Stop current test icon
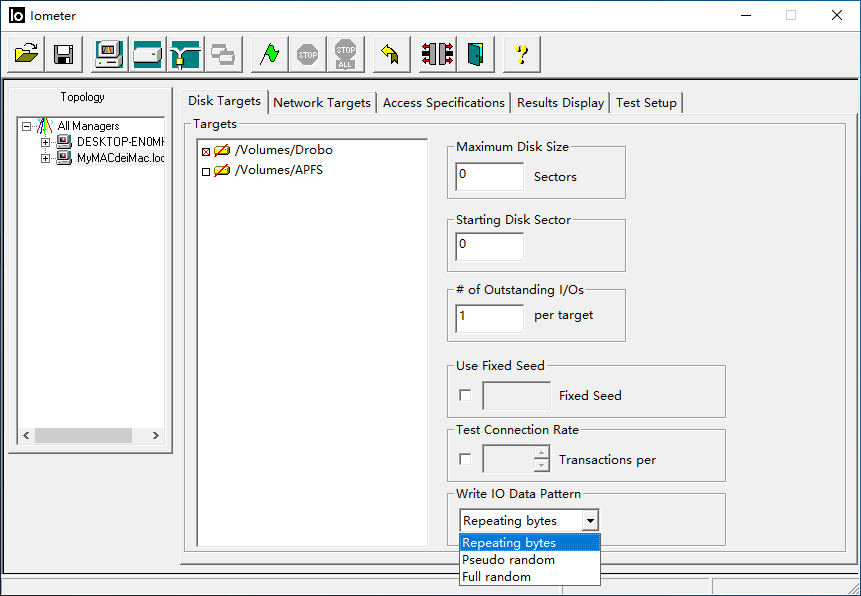The image size is (861, 596). tap(308, 54)
